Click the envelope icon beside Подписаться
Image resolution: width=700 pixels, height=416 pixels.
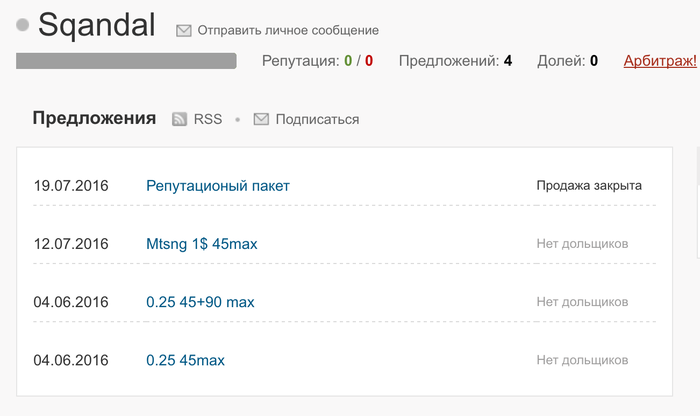point(261,119)
